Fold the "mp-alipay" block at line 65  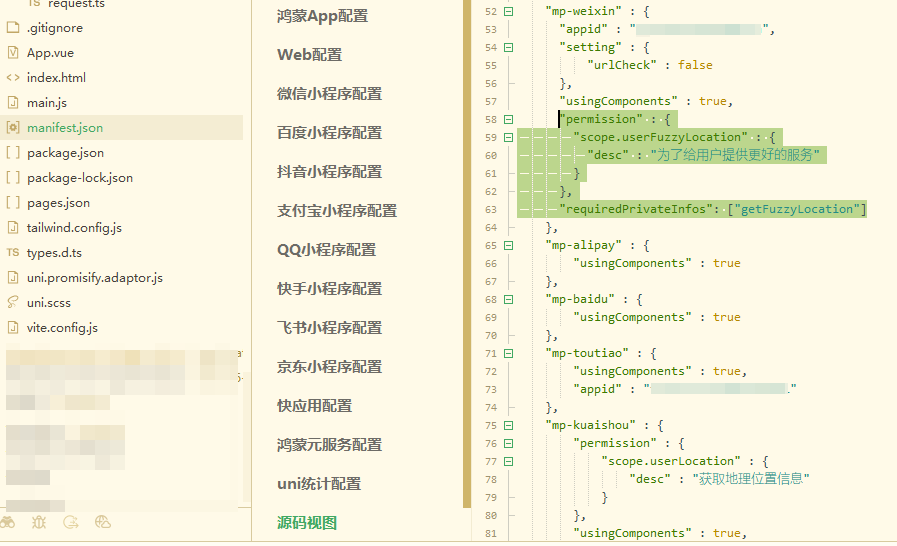[508, 245]
